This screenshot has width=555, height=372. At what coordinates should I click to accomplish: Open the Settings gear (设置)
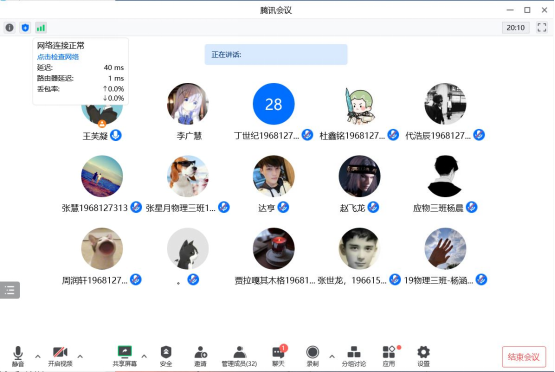click(x=423, y=356)
